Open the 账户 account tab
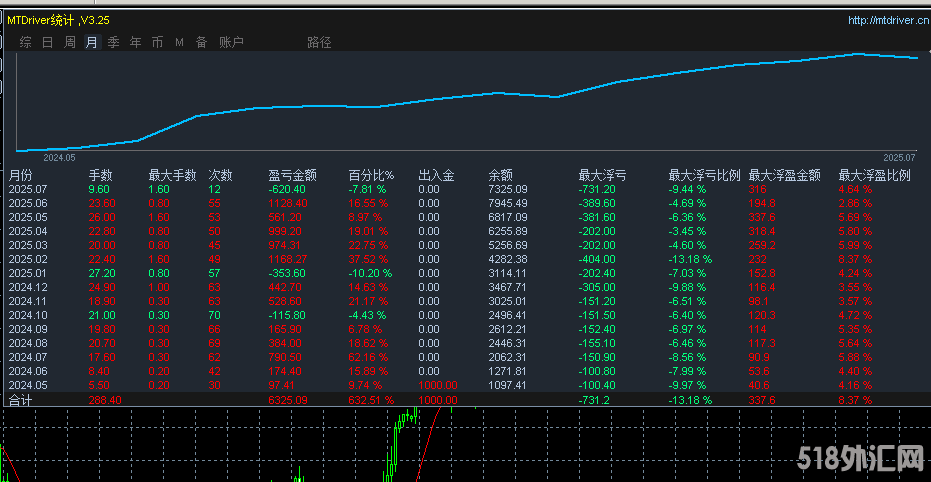The image size is (931, 482). tap(231, 42)
